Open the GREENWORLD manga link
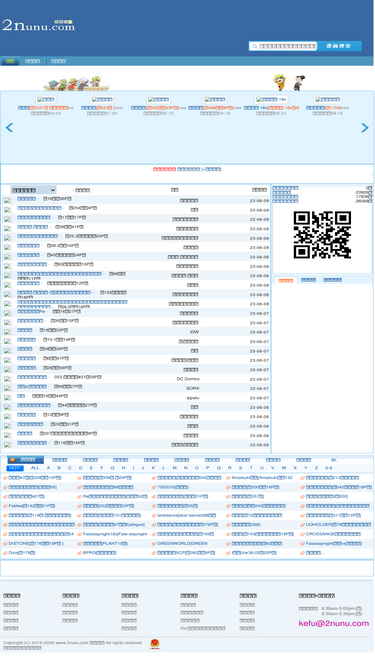 coord(182,544)
